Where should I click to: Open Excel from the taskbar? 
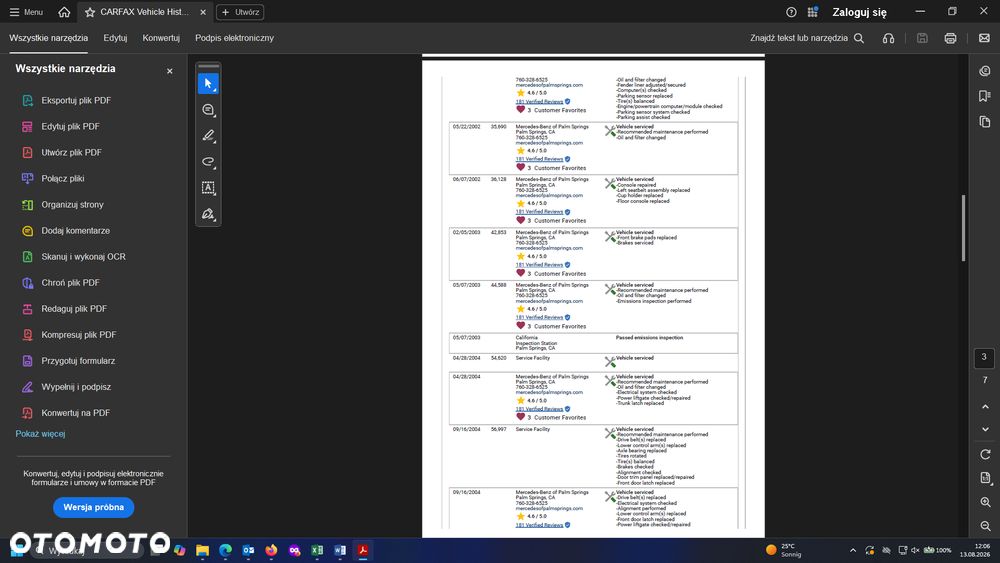(x=317, y=550)
